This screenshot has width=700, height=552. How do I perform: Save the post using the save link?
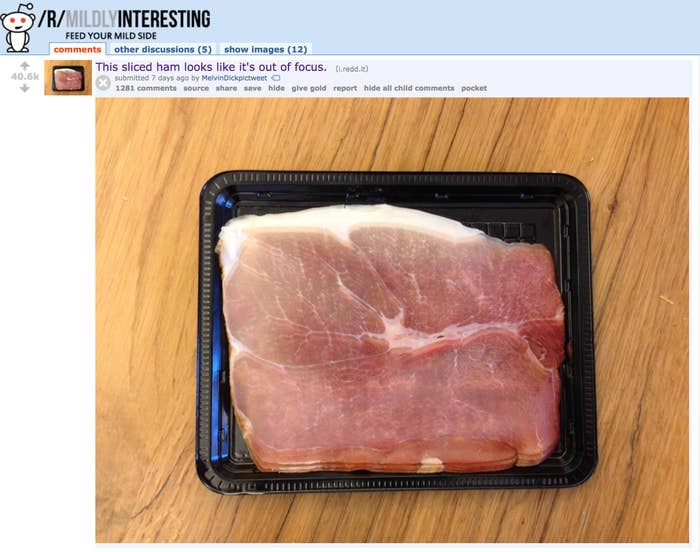(253, 88)
